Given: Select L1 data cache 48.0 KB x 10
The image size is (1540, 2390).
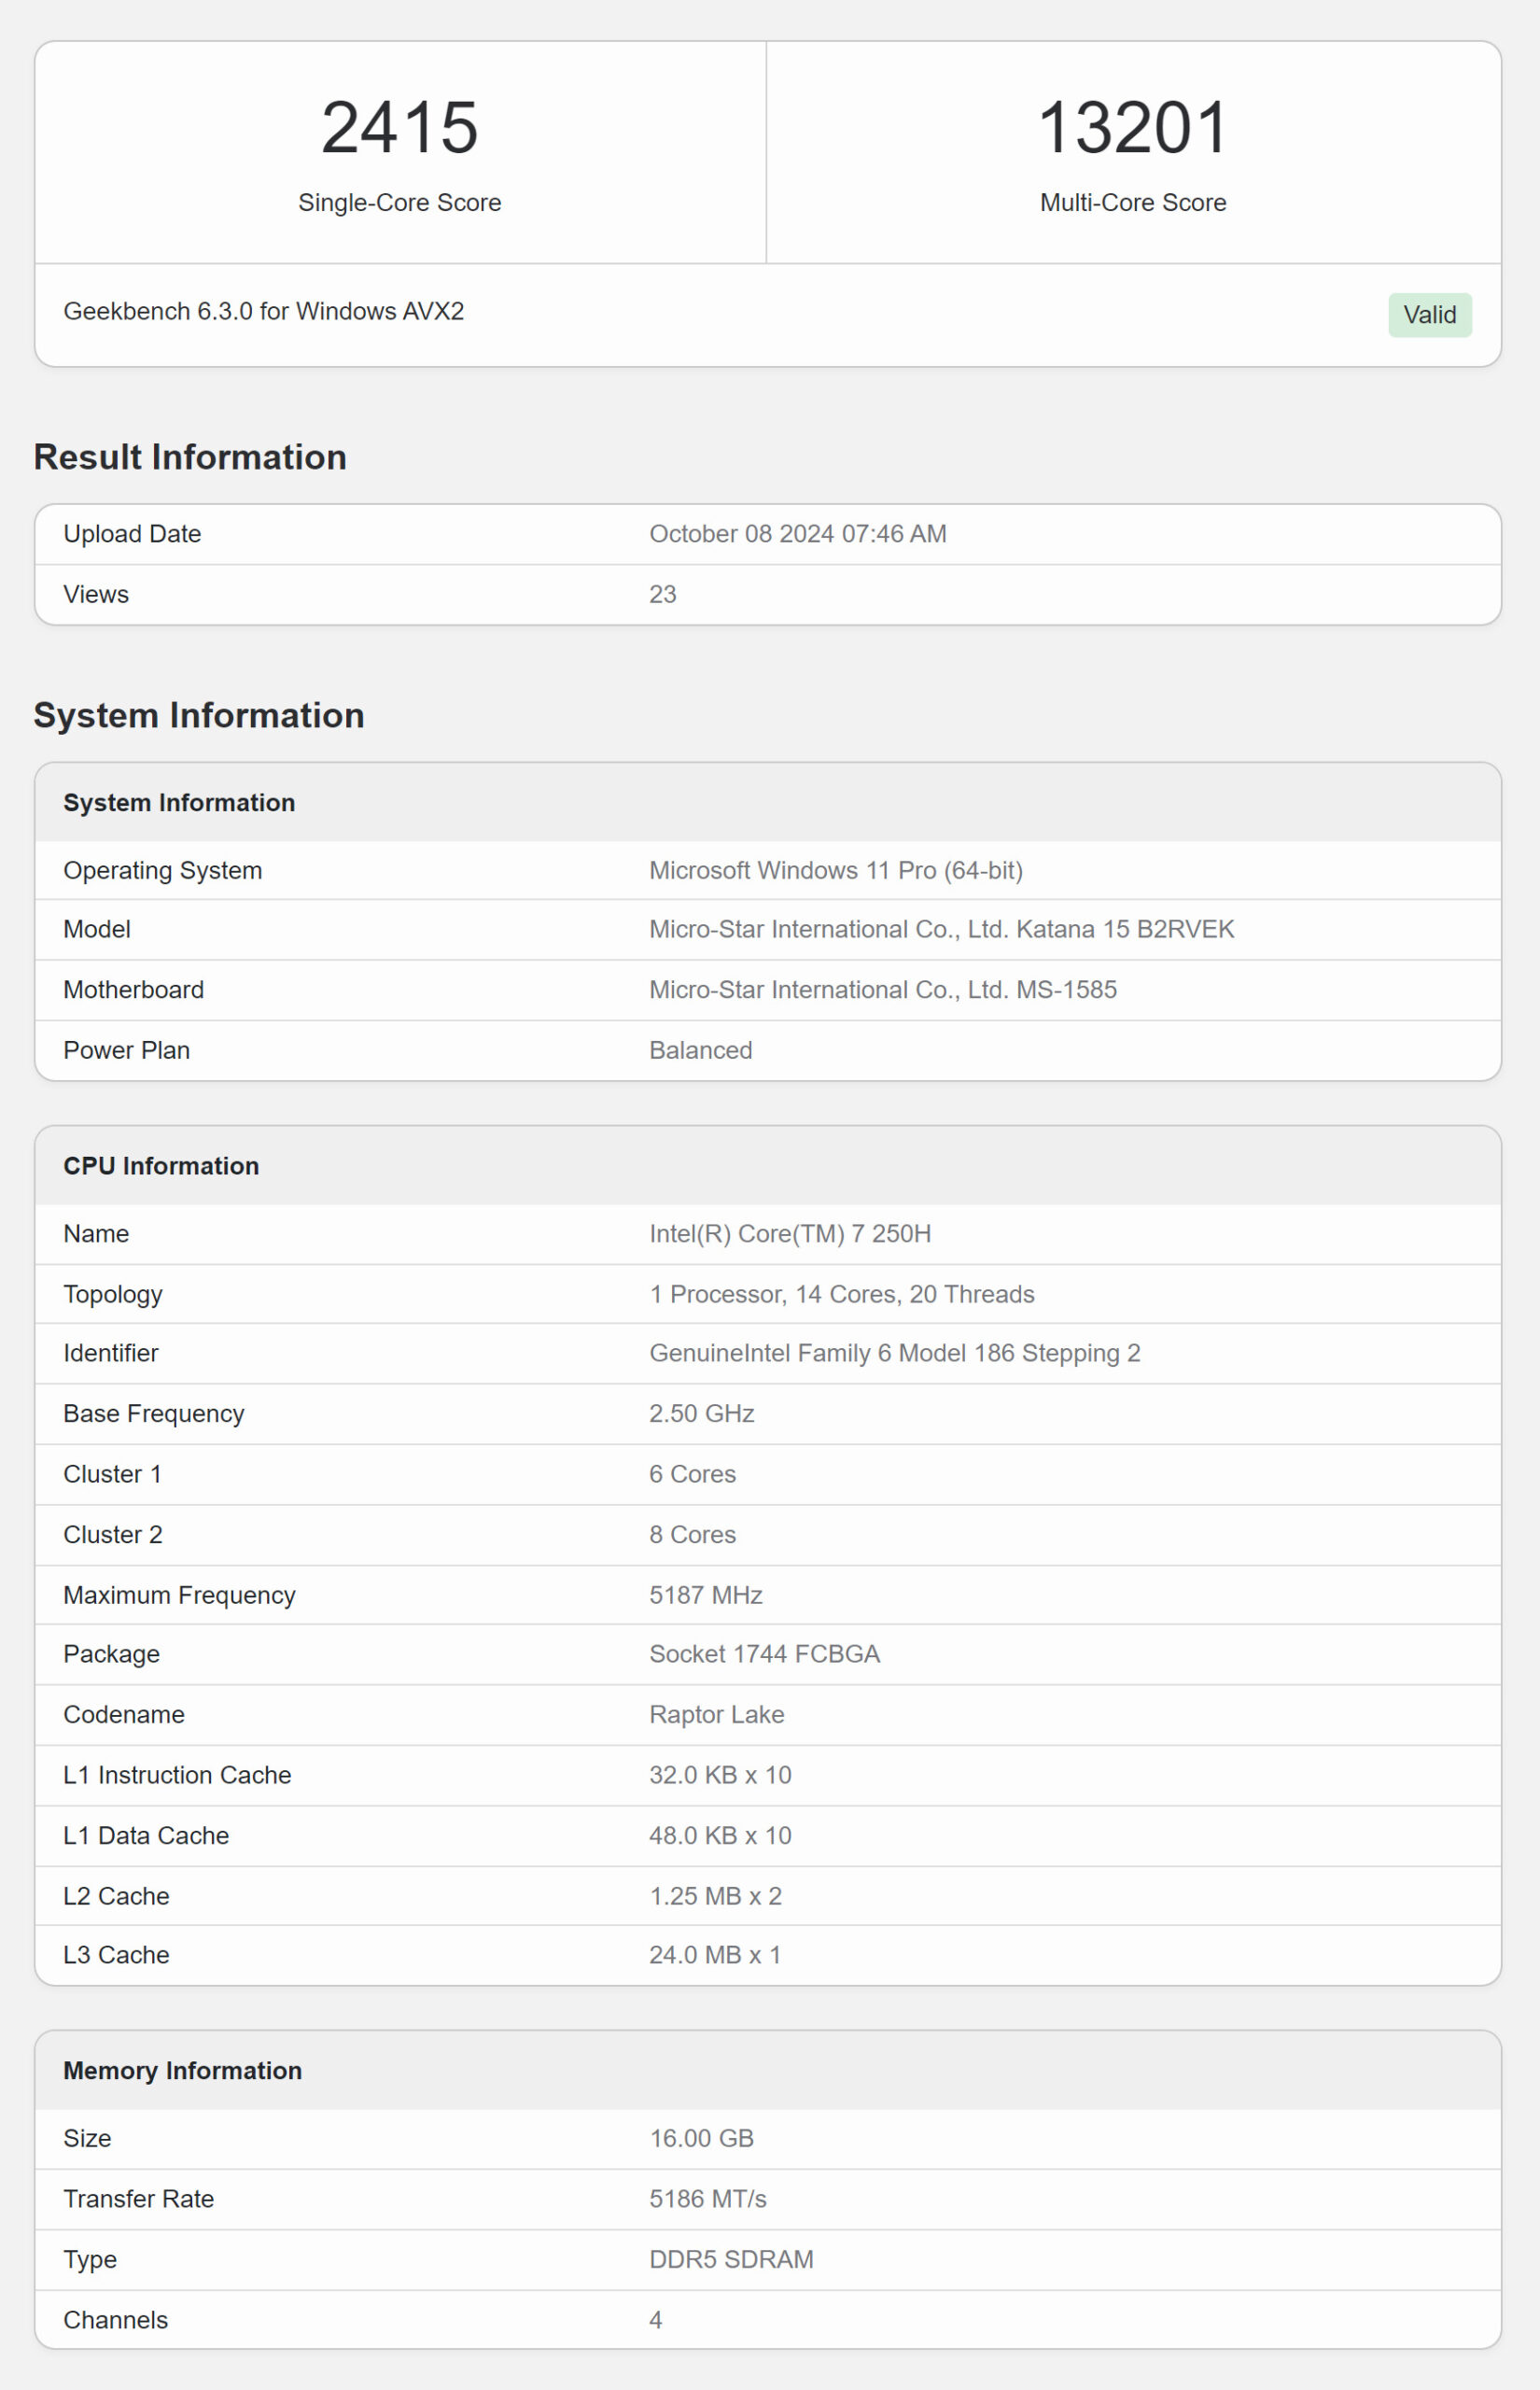Looking at the screenshot, I should coord(720,1835).
